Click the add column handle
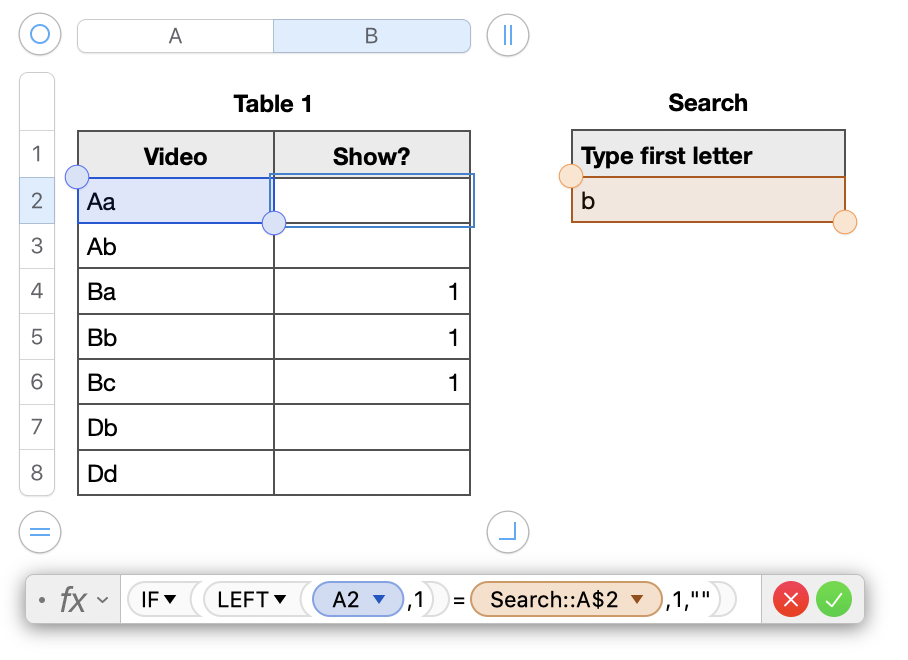This screenshot has width=908, height=660. (507, 35)
